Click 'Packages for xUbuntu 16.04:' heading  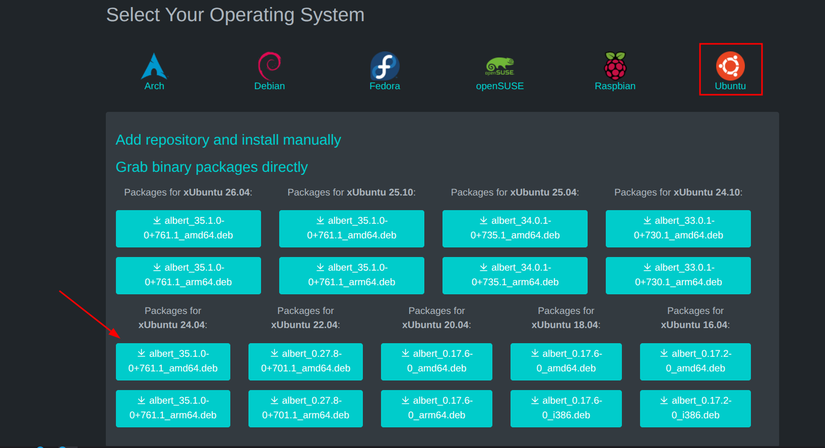tap(696, 318)
